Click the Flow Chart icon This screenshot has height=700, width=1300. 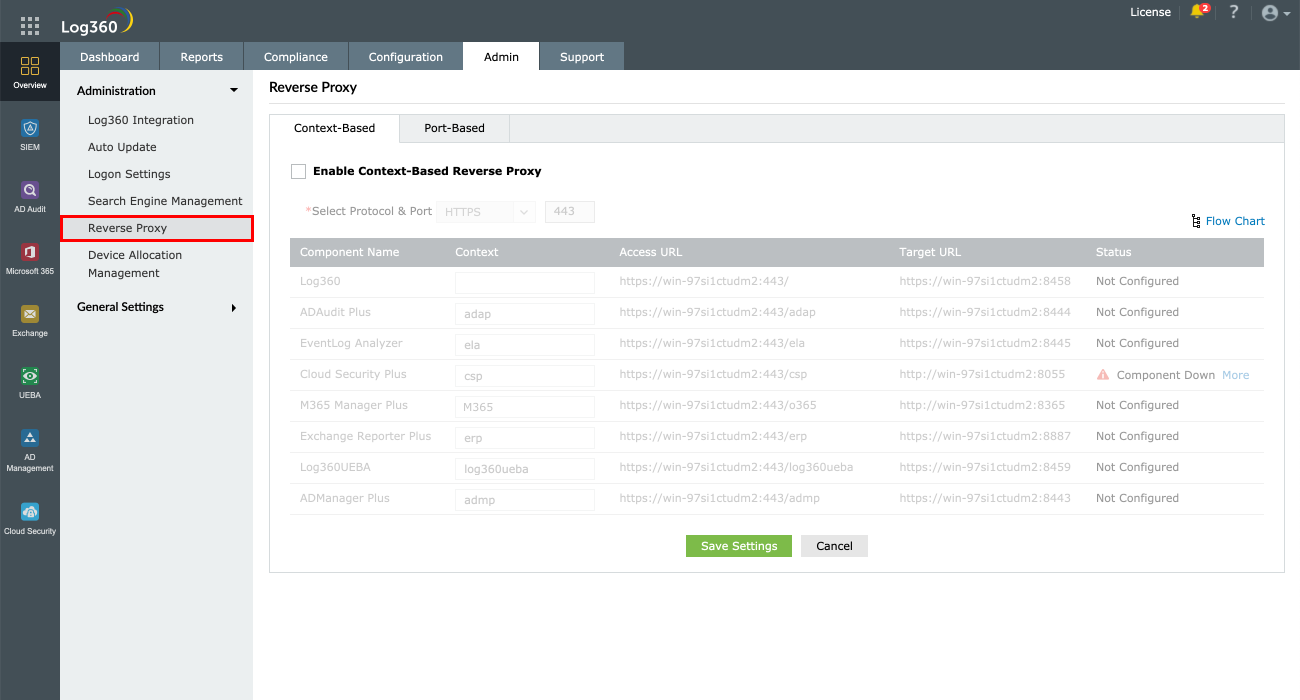coord(1196,221)
